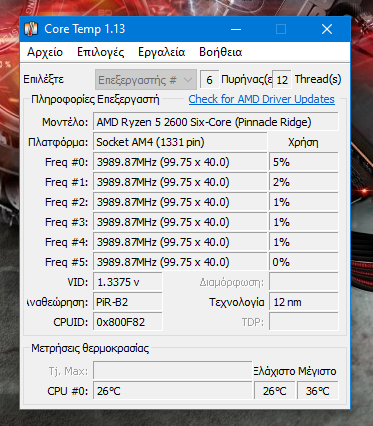Screen dimensions: 373x426
Task: Click the thread count field showing 12
Action: (282, 80)
